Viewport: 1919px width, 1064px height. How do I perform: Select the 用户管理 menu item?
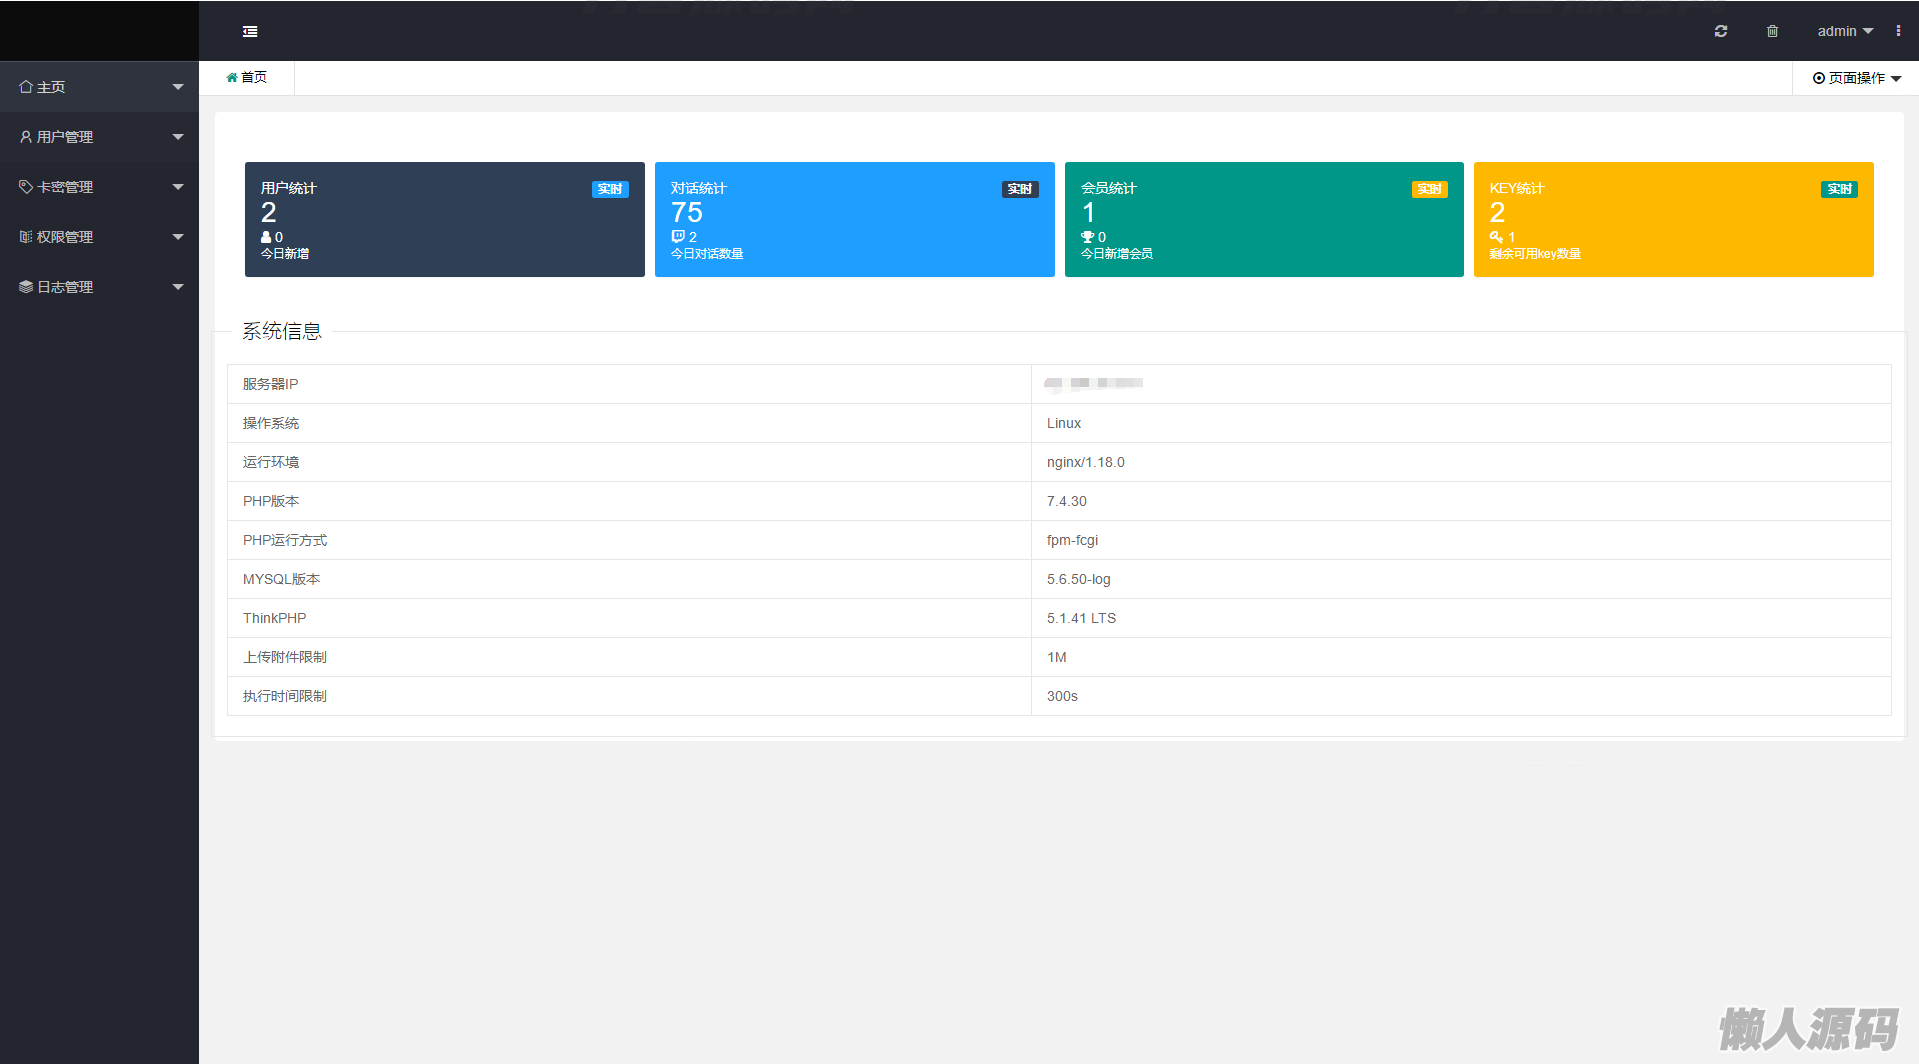[x=99, y=137]
